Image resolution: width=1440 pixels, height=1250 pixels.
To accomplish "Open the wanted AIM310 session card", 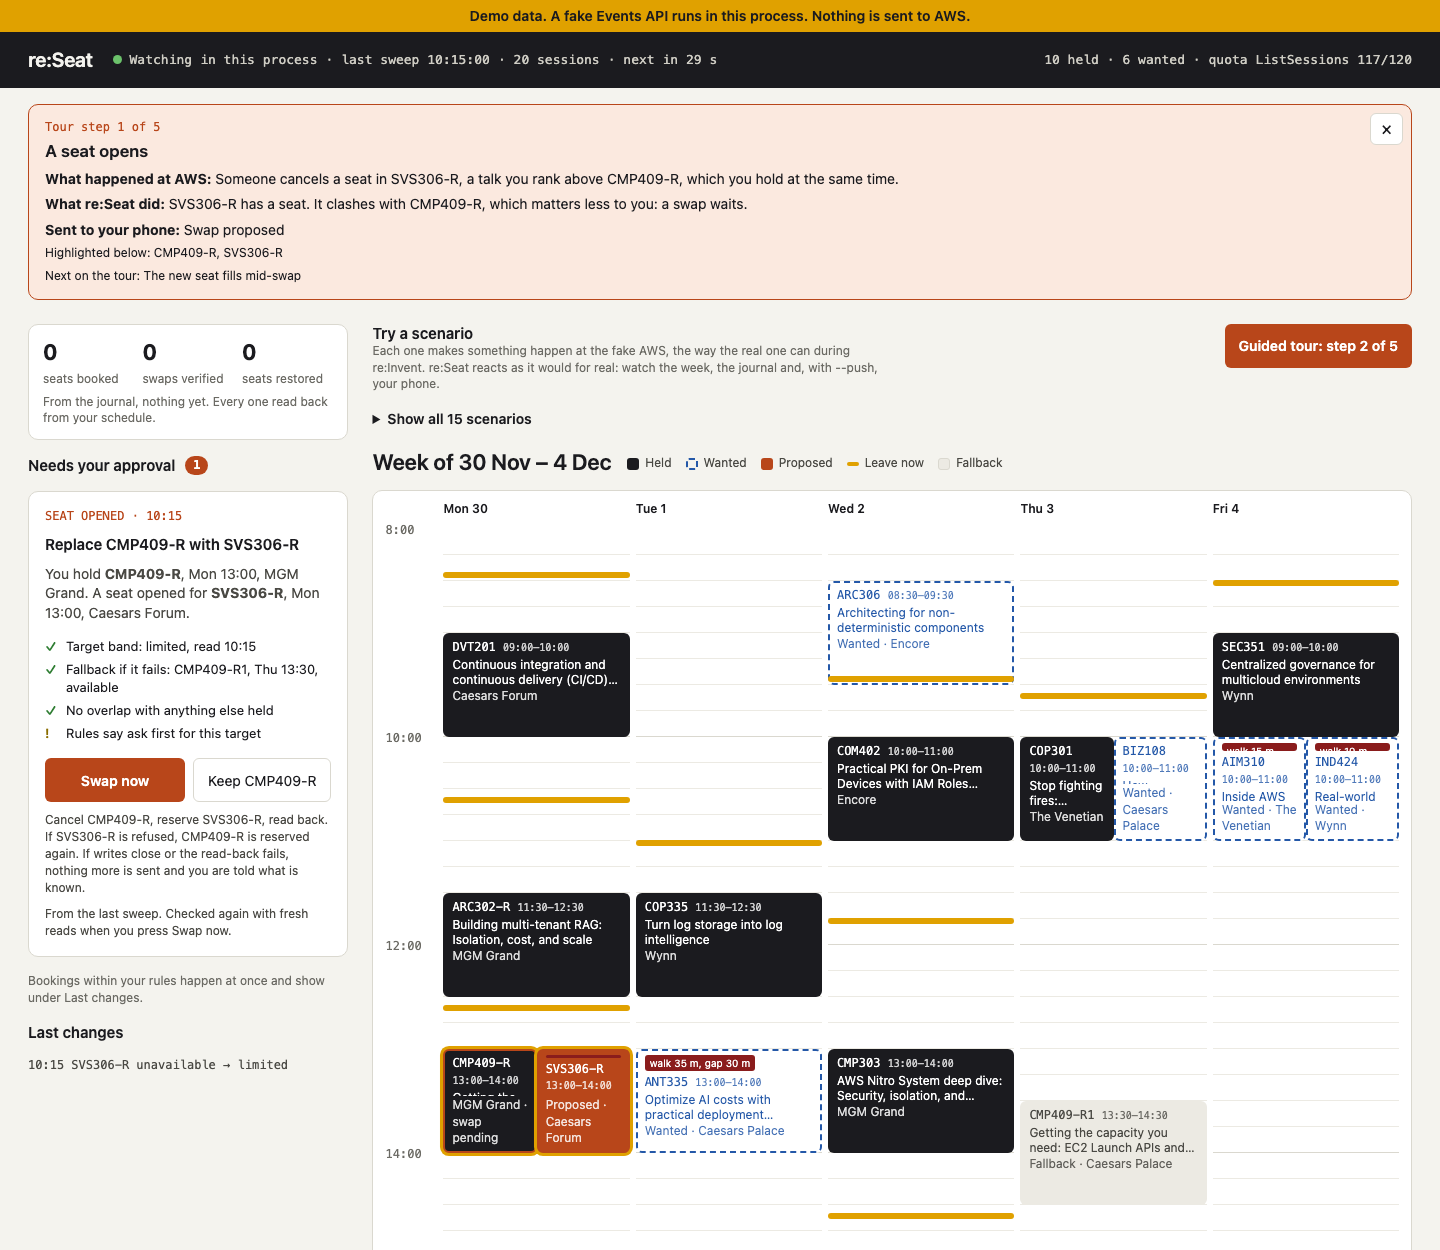I will (1259, 789).
